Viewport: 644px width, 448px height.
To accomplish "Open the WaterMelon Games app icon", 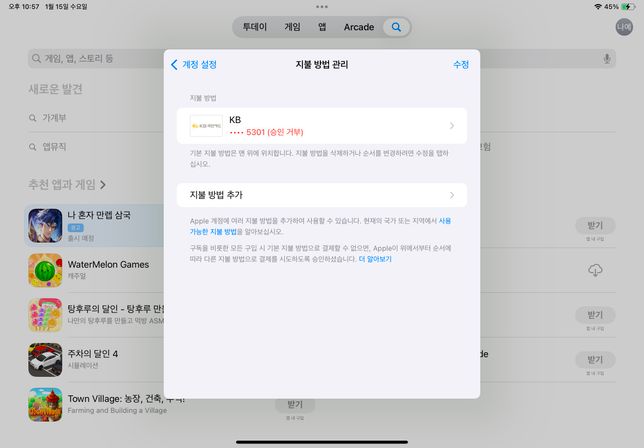I will (x=45, y=270).
